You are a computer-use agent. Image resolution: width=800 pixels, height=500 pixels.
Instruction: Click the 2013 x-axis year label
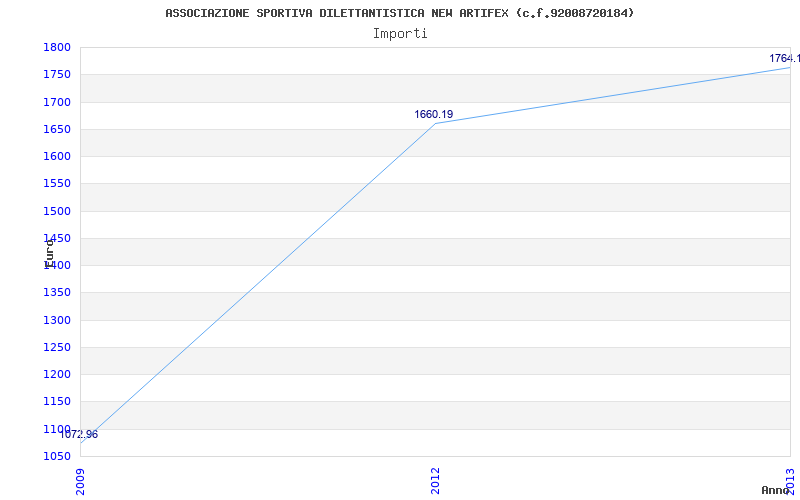point(790,481)
